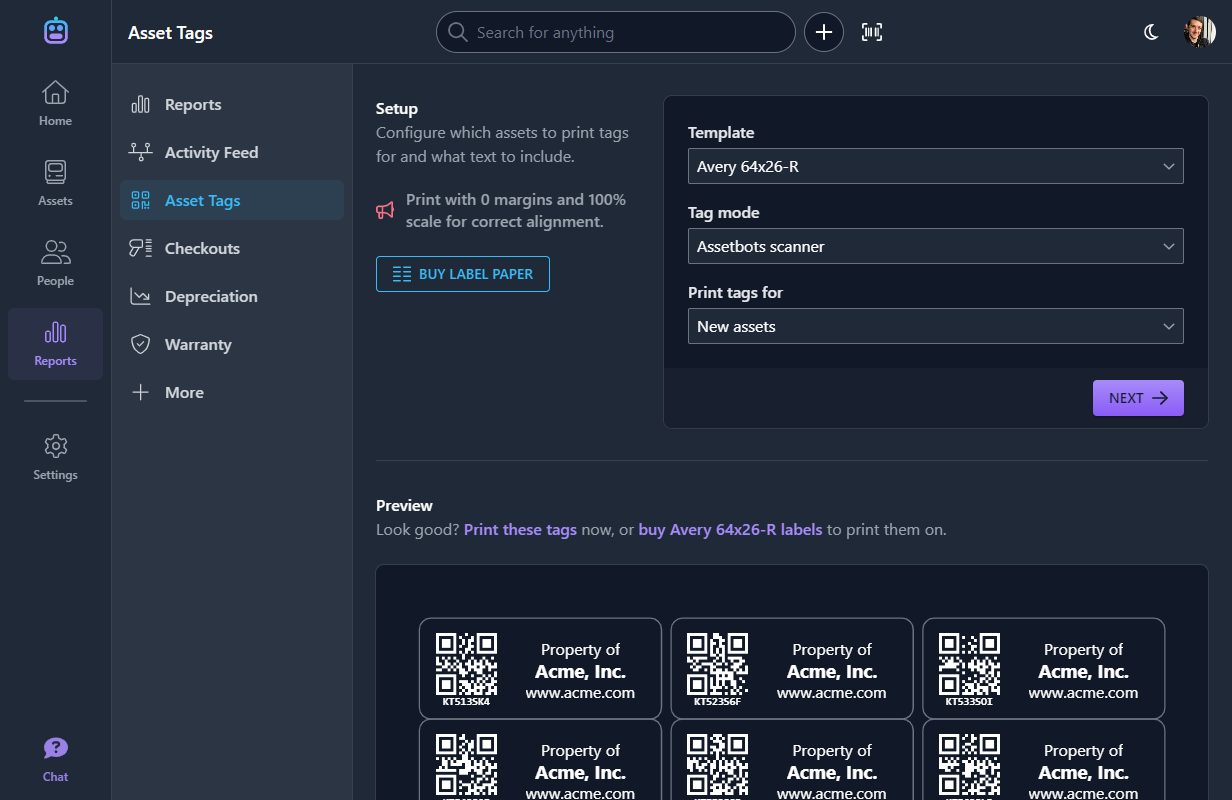The width and height of the screenshot is (1232, 800).
Task: Click the plus add button
Action: (x=824, y=32)
